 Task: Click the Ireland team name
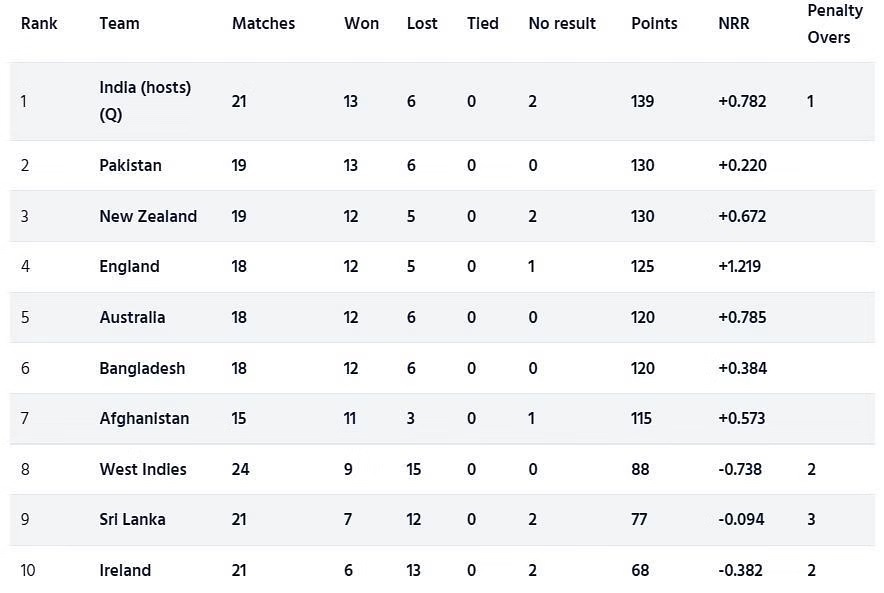point(125,570)
